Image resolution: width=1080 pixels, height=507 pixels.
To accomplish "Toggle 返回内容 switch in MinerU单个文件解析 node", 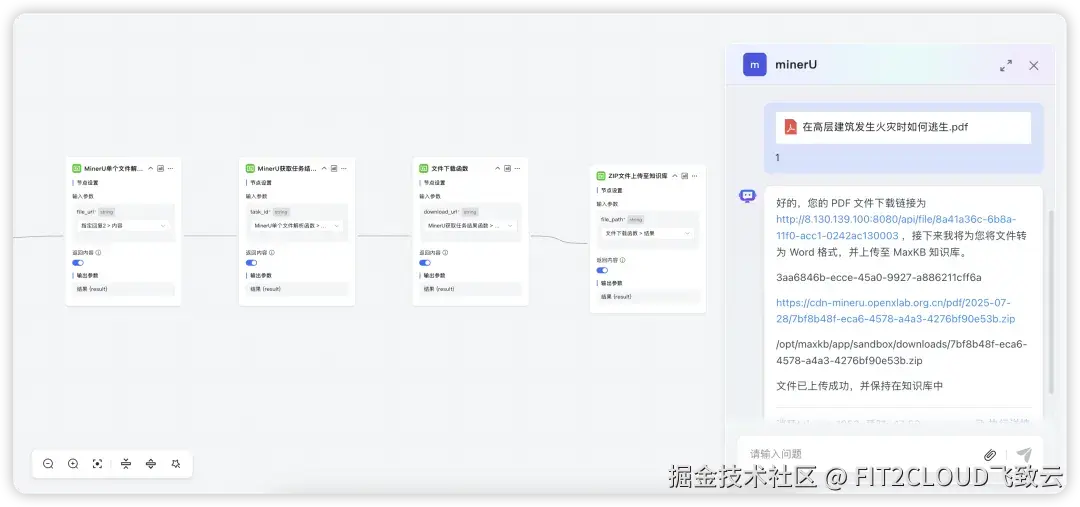I will pyautogui.click(x=78, y=262).
